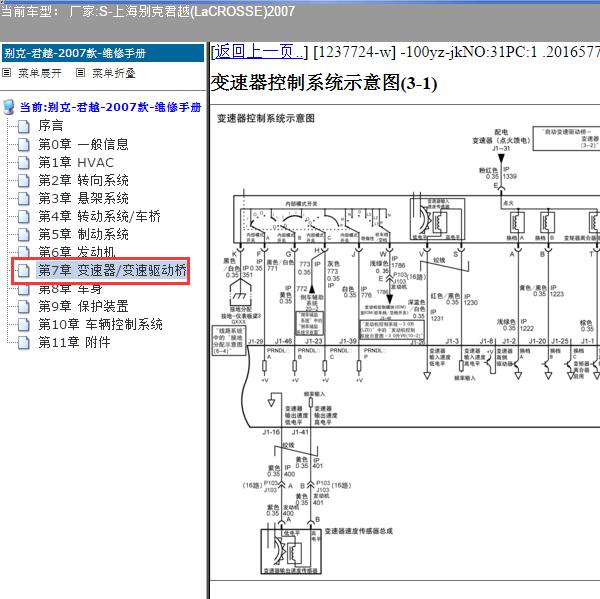The image size is (600, 599).
Task: Select 第10章 车辆控制系统 chapter
Action: (100, 324)
